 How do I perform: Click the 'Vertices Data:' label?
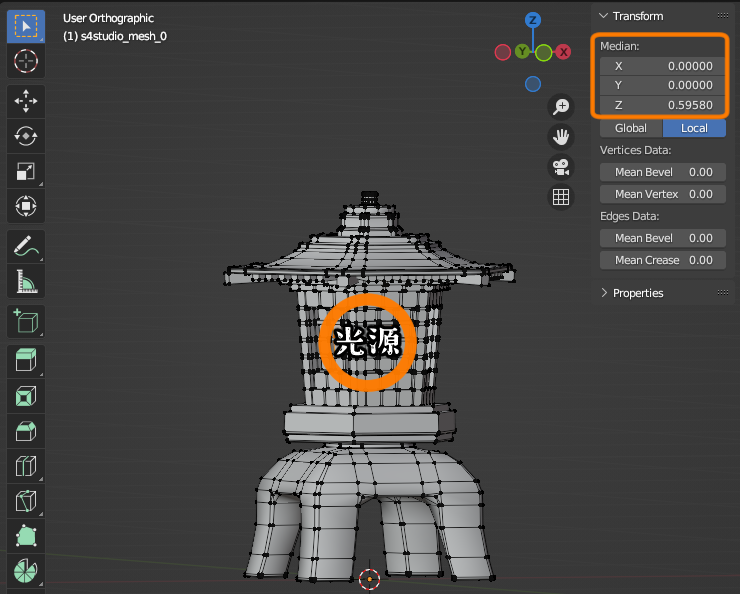coord(635,151)
